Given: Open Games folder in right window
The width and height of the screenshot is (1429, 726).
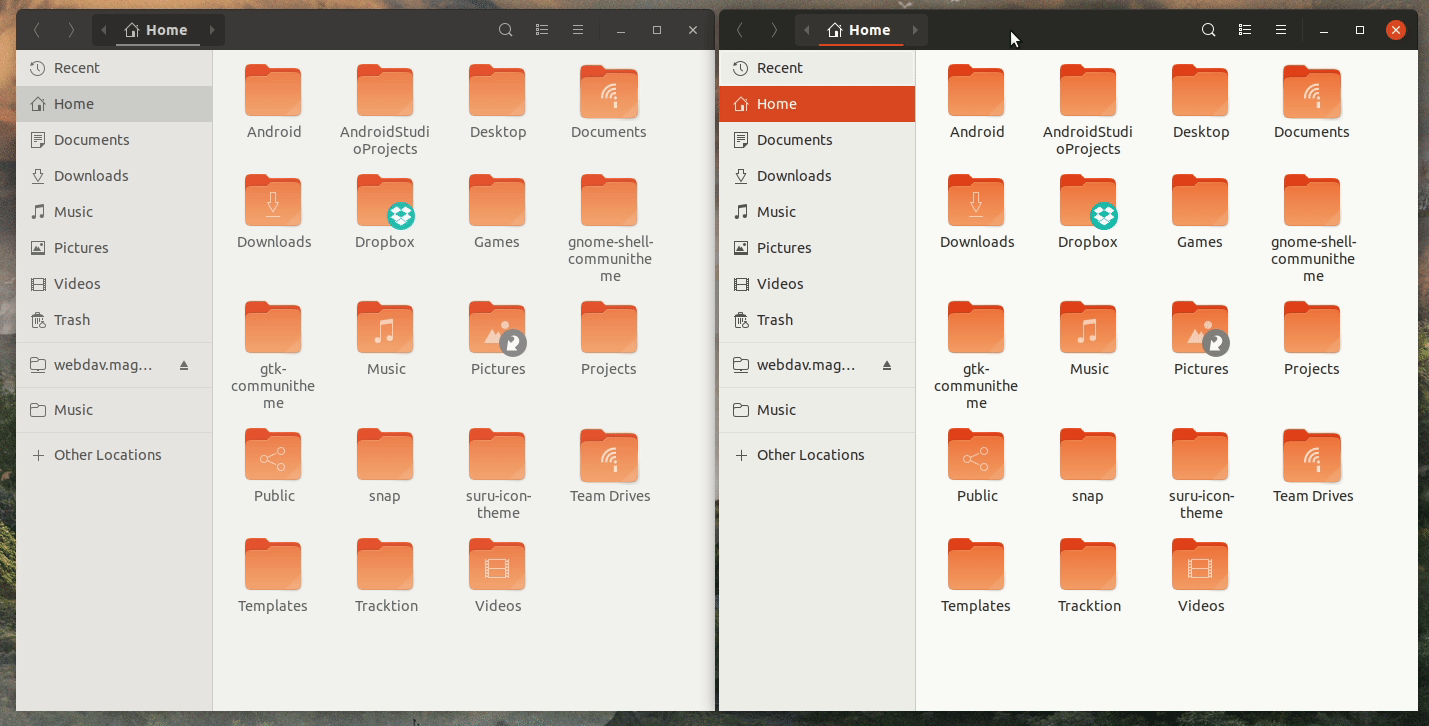Looking at the screenshot, I should point(1200,201).
